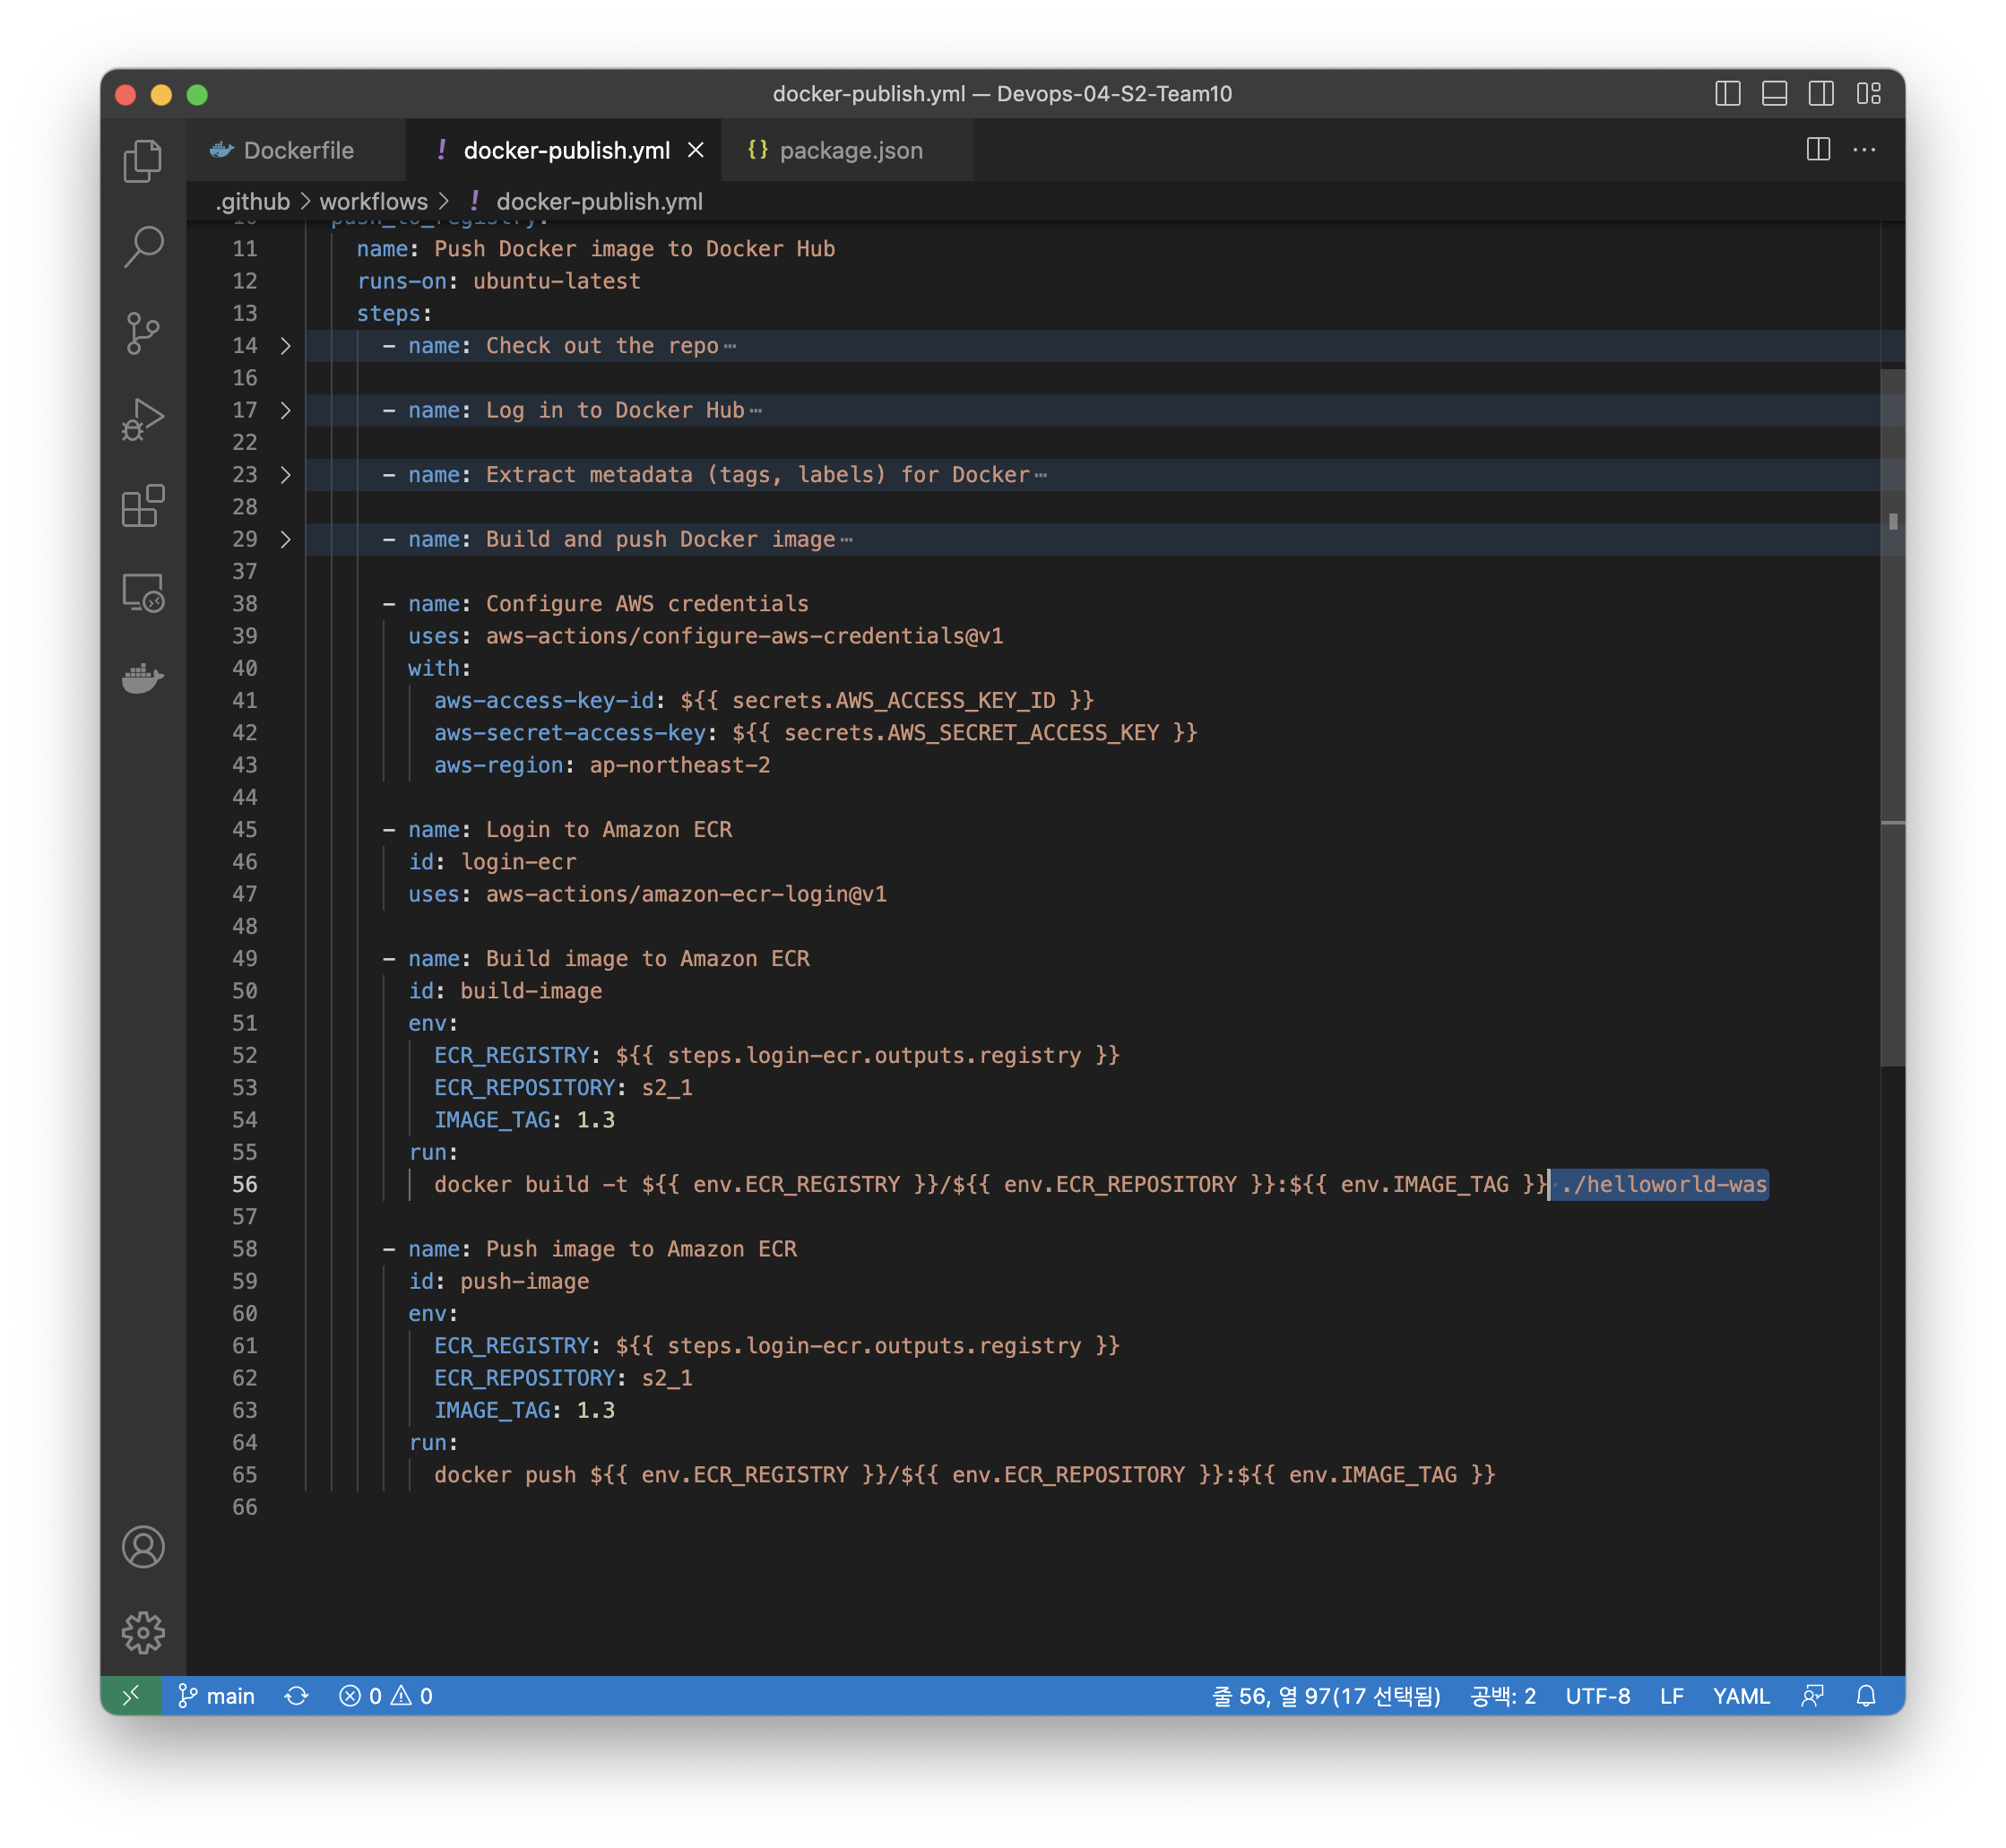Toggle primary side bar visibility
The width and height of the screenshot is (2006, 1848).
[x=1727, y=94]
